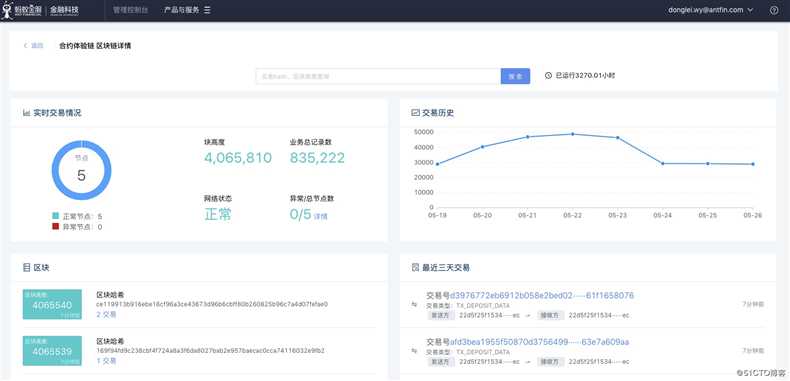Open the 2 交易 link of block 4065540

[x=106, y=314]
